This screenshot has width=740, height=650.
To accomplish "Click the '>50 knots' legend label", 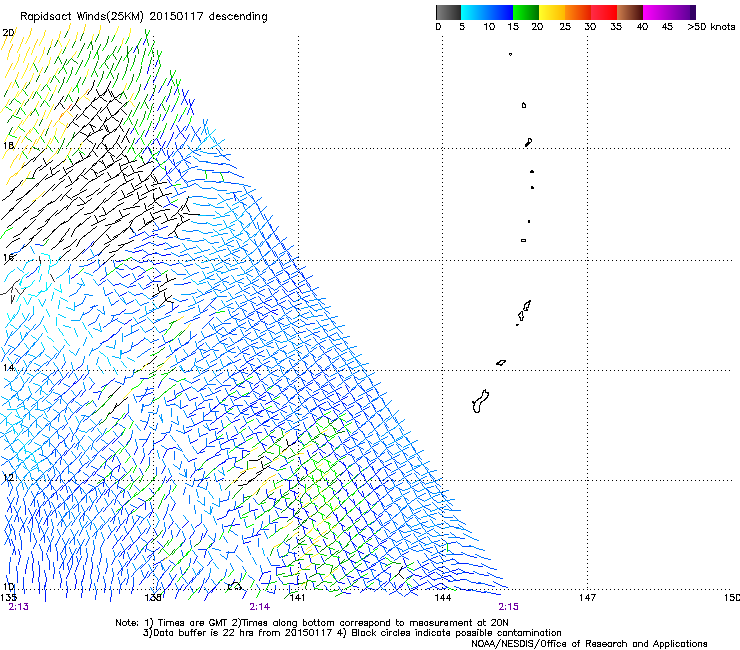I will pos(711,27).
